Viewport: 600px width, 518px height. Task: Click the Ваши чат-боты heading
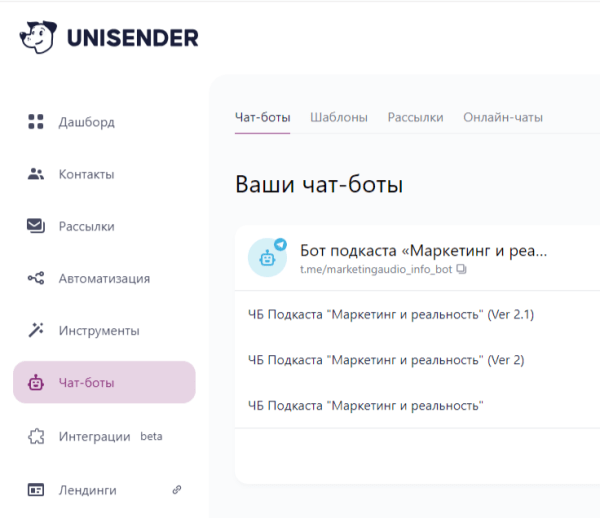(319, 184)
